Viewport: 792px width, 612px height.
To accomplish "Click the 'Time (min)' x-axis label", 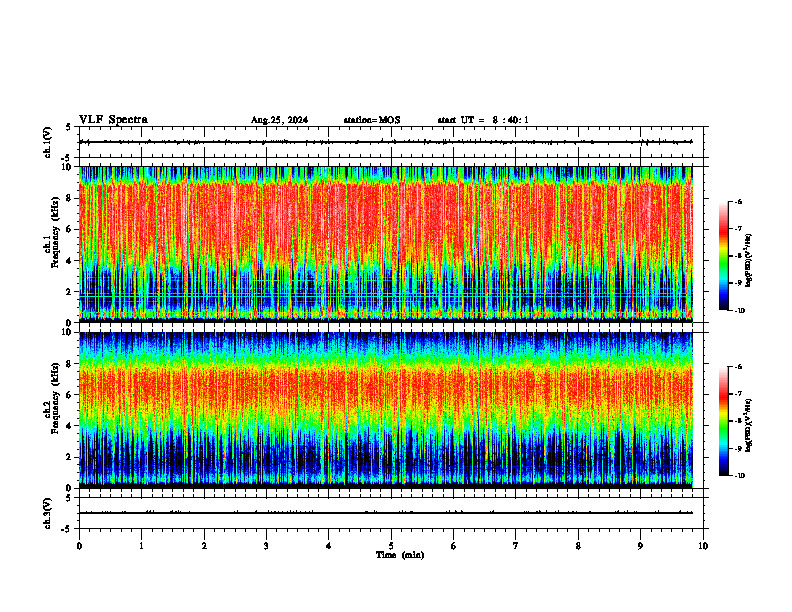I will 400,555.
